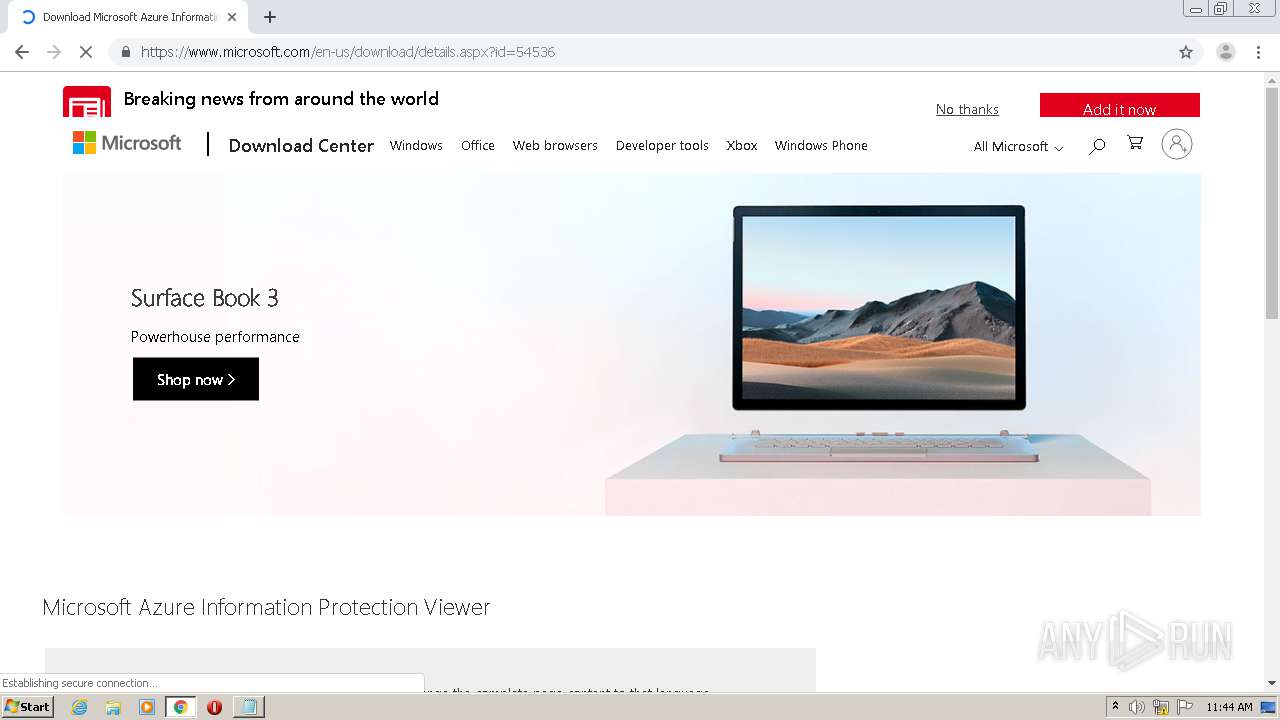Viewport: 1280px width, 720px height.
Task: Open Internet Explorer from taskbar
Action: [x=79, y=707]
